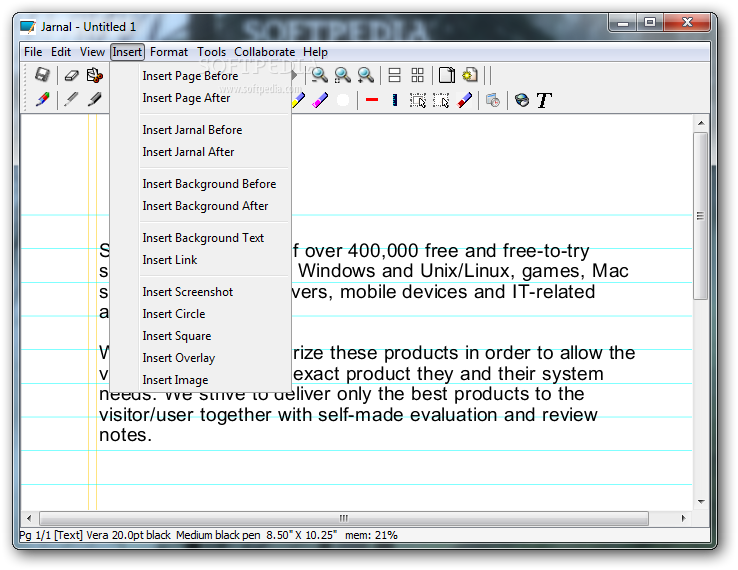This screenshot has width=738, height=570.
Task: Choose Insert Background Before
Action: [x=201, y=184]
